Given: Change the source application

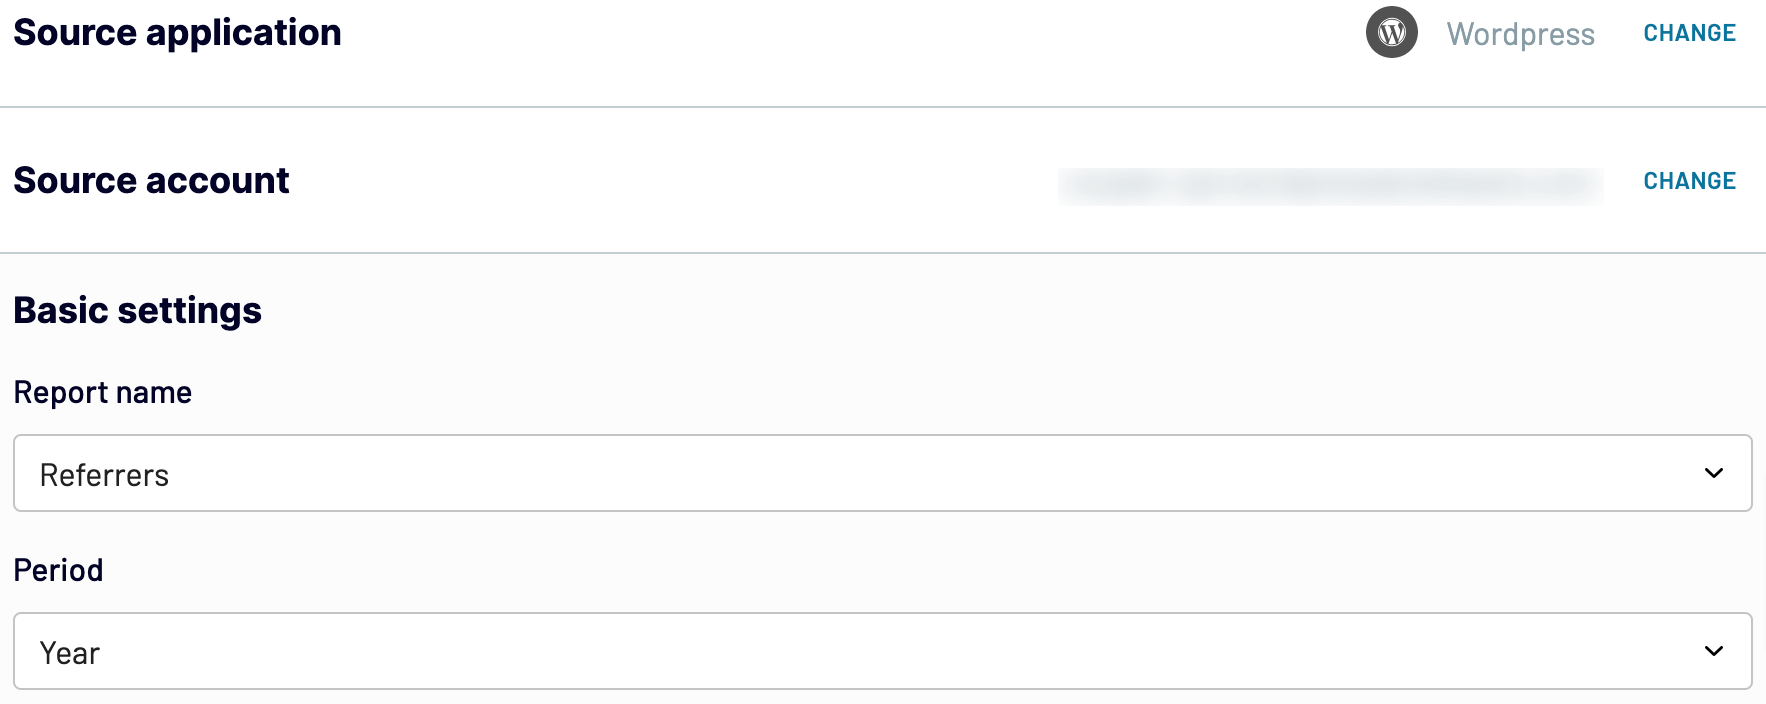Looking at the screenshot, I should coord(1689,33).
